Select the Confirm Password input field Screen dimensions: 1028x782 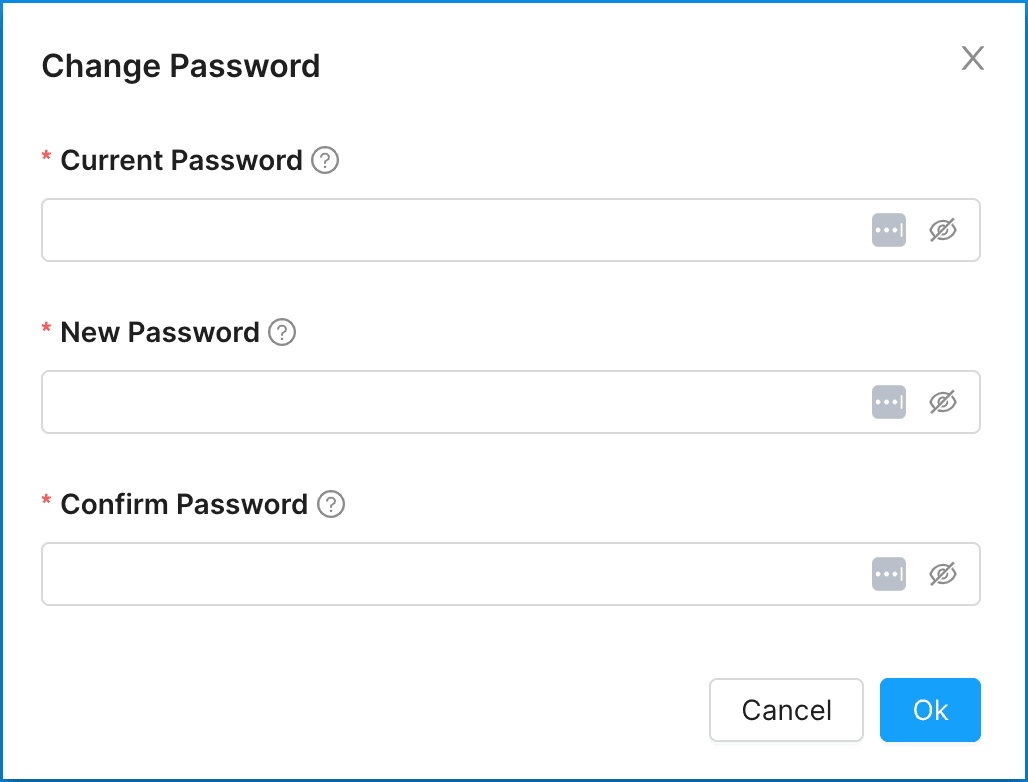(x=450, y=574)
